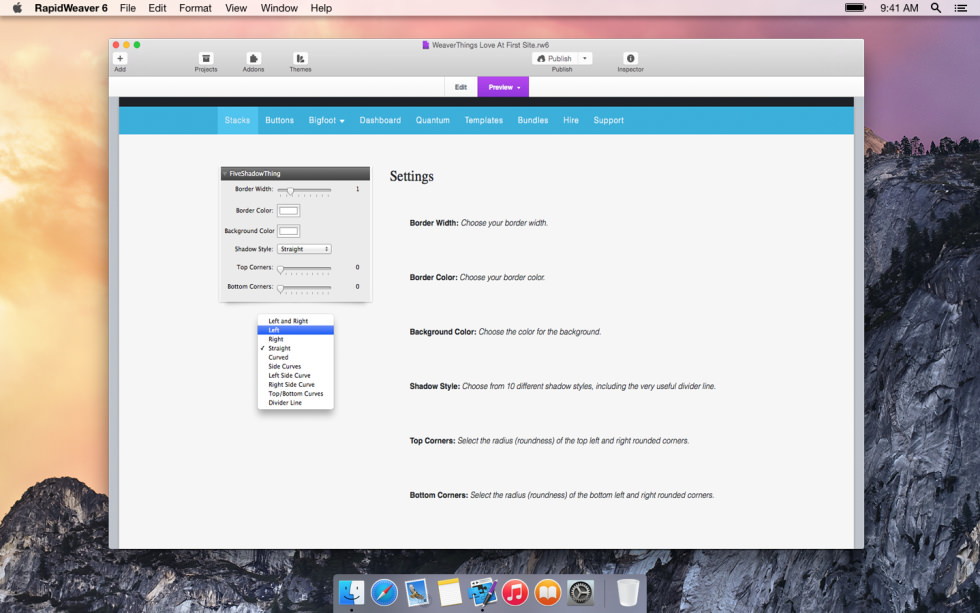Open Notes from the dock
This screenshot has width=980, height=613.
[x=449, y=592]
